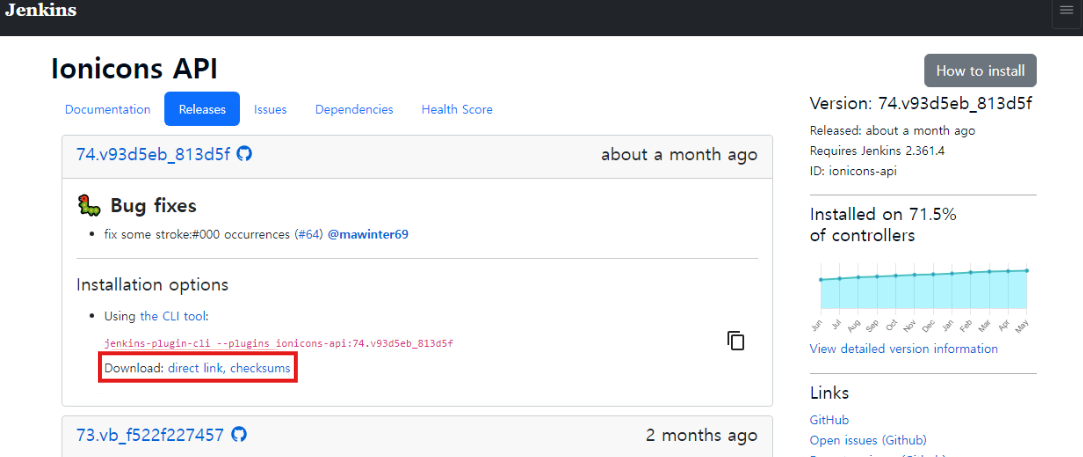Image resolution: width=1083 pixels, height=457 pixels.
Task: Open the Issues tab
Action: pyautogui.click(x=270, y=109)
